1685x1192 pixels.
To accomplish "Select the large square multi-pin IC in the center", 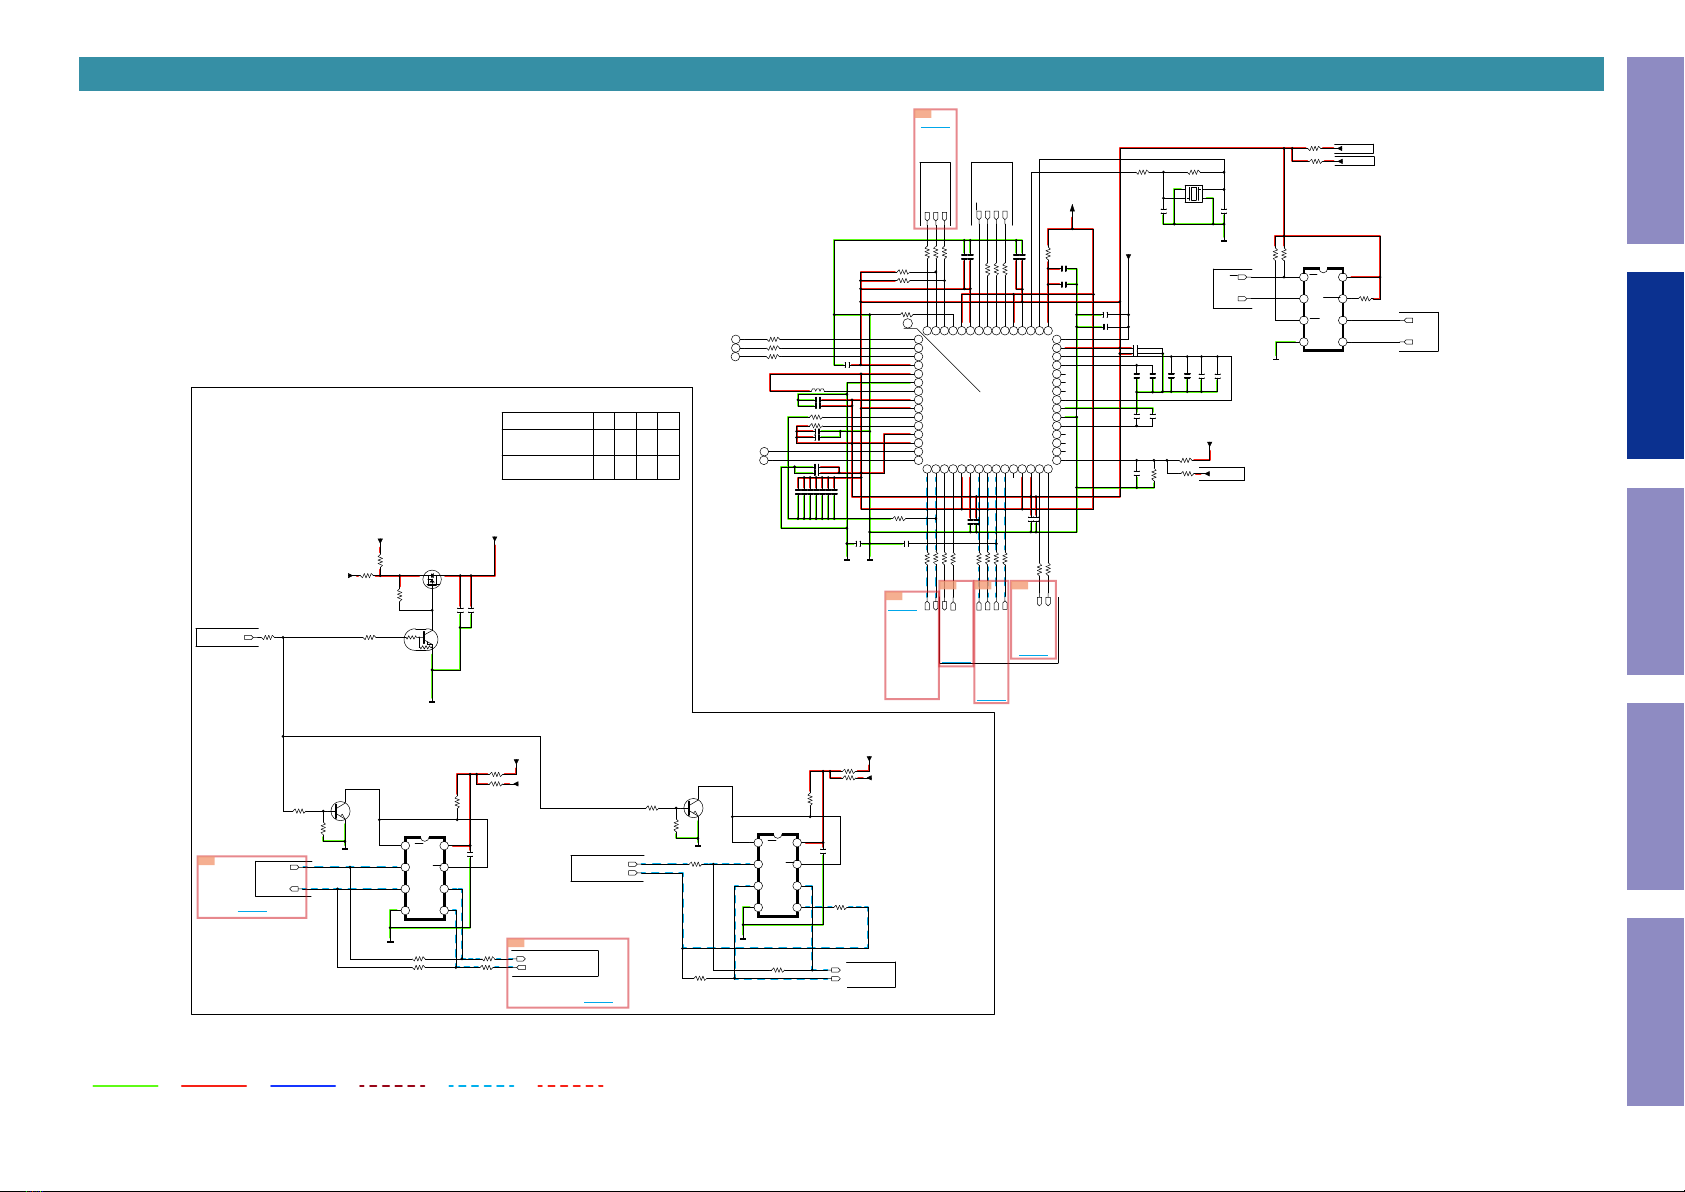I will [x=988, y=399].
